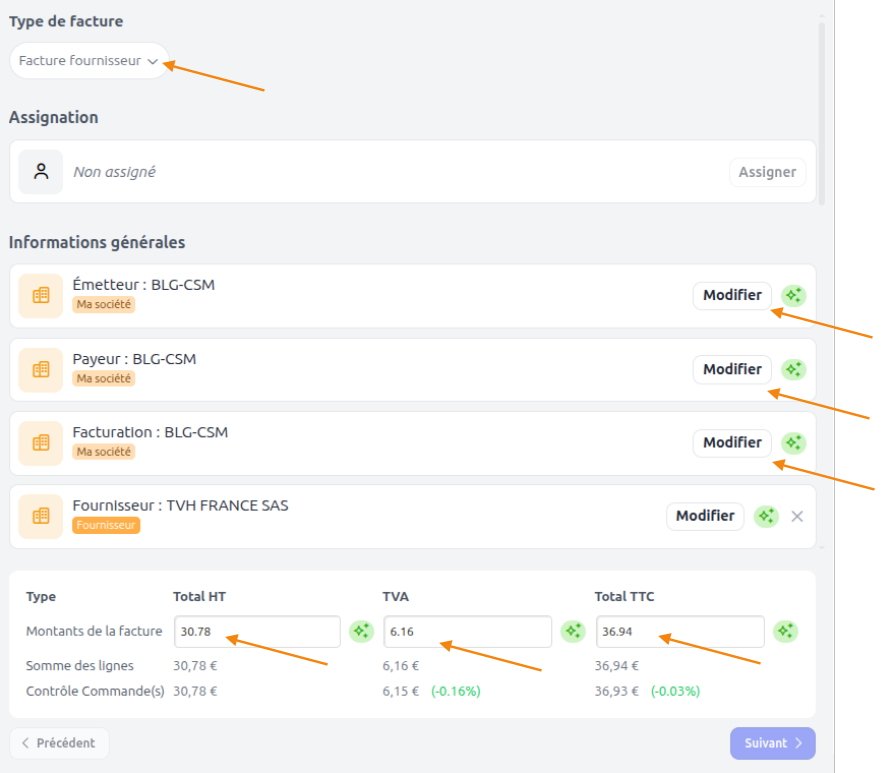Click Modifier for Facturation BLG-CSM
884x773 pixels.
click(732, 443)
